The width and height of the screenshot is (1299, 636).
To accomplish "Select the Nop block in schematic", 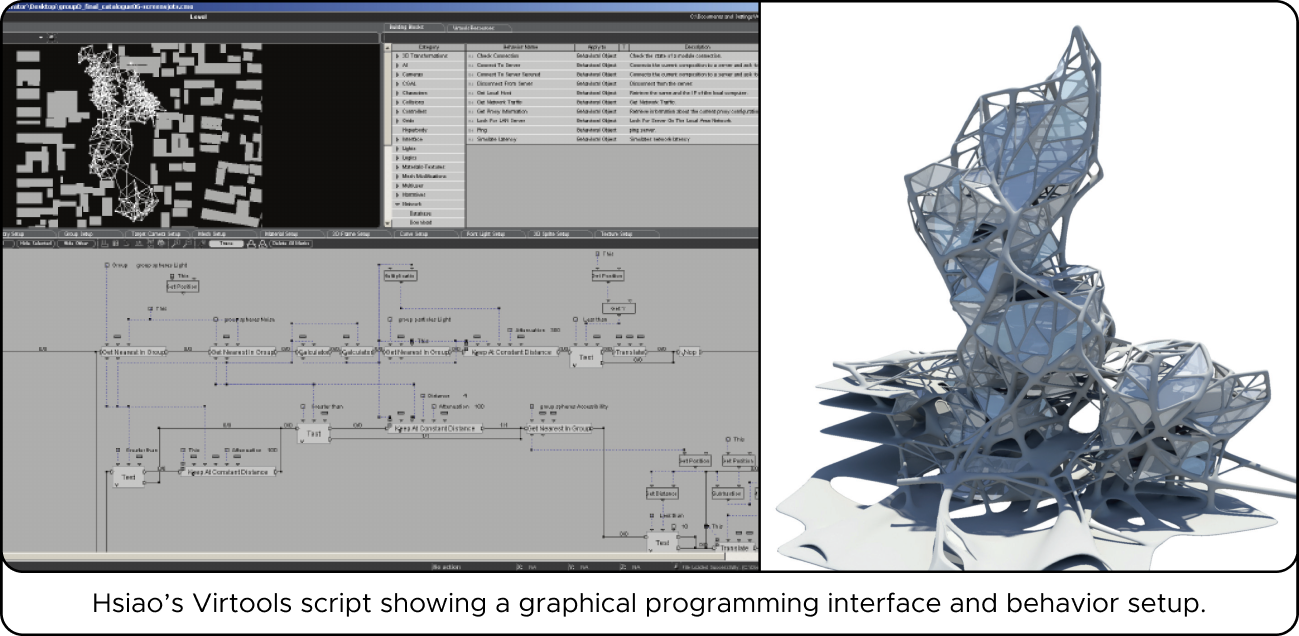I will [689, 353].
